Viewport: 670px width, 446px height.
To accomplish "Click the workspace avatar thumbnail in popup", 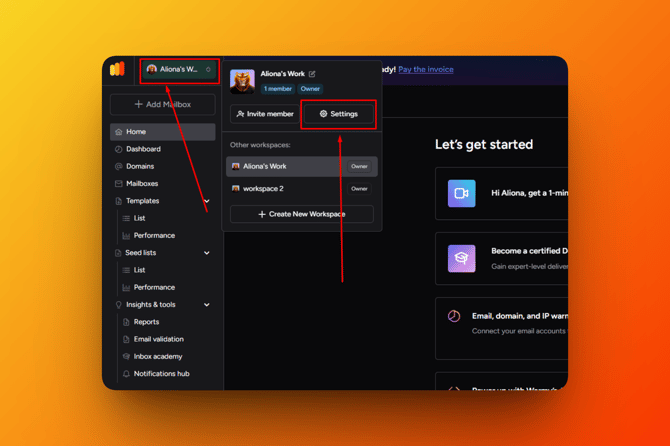I will (x=242, y=80).
